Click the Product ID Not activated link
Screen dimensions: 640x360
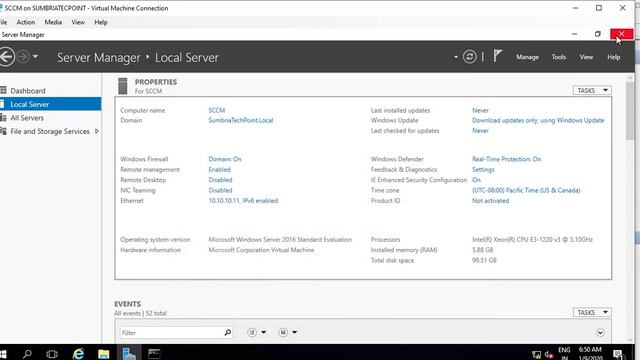[491, 200]
